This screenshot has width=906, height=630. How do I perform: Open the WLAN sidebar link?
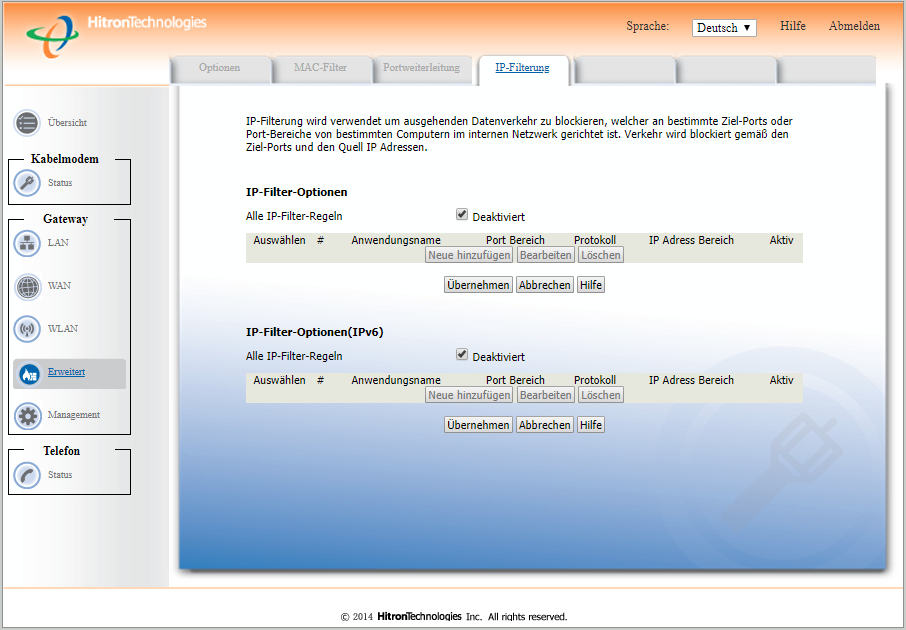click(63, 328)
